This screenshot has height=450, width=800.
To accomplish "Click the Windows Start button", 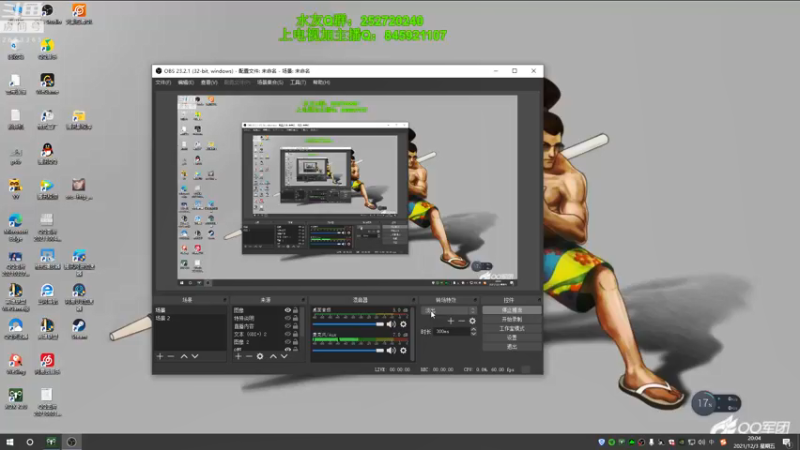I will pyautogui.click(x=10, y=442).
